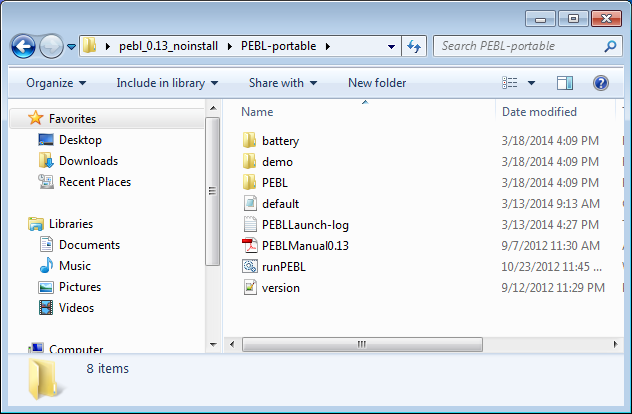The image size is (632, 414).
Task: Click navigation pane scroll up arrow
Action: pos(213,108)
